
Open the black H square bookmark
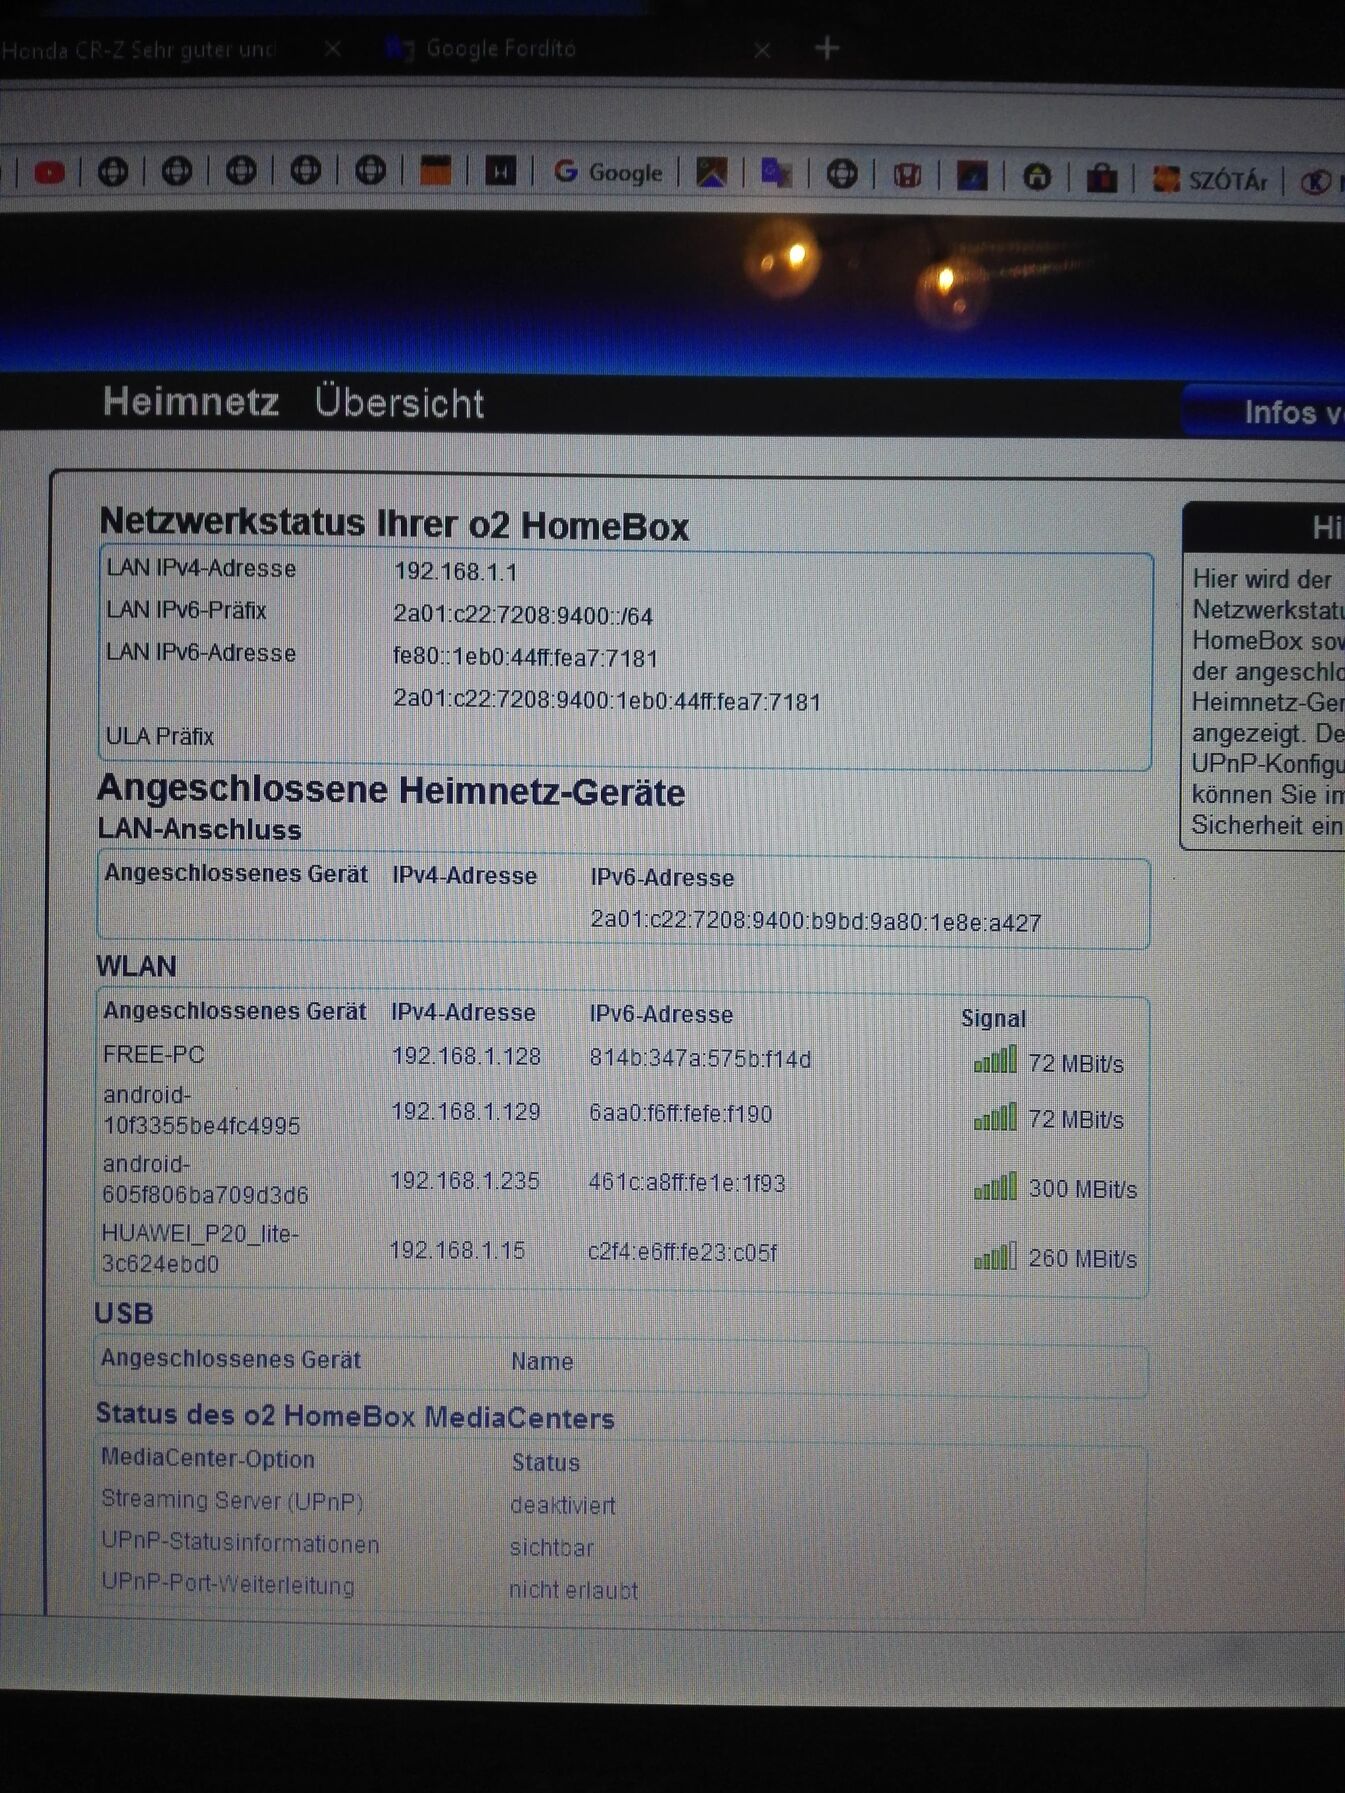(x=500, y=172)
